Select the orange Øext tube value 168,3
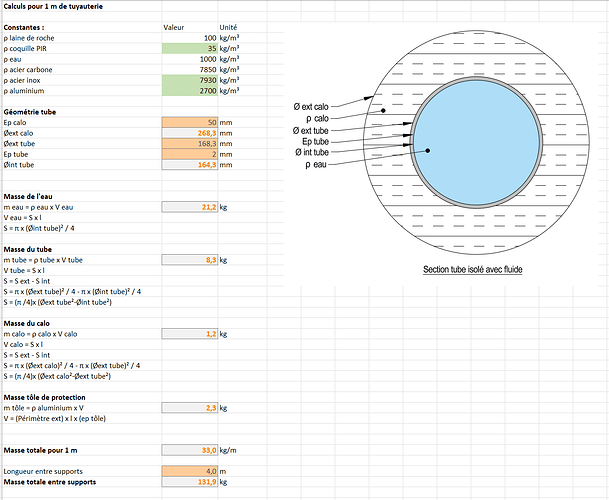 pyautogui.click(x=190, y=143)
